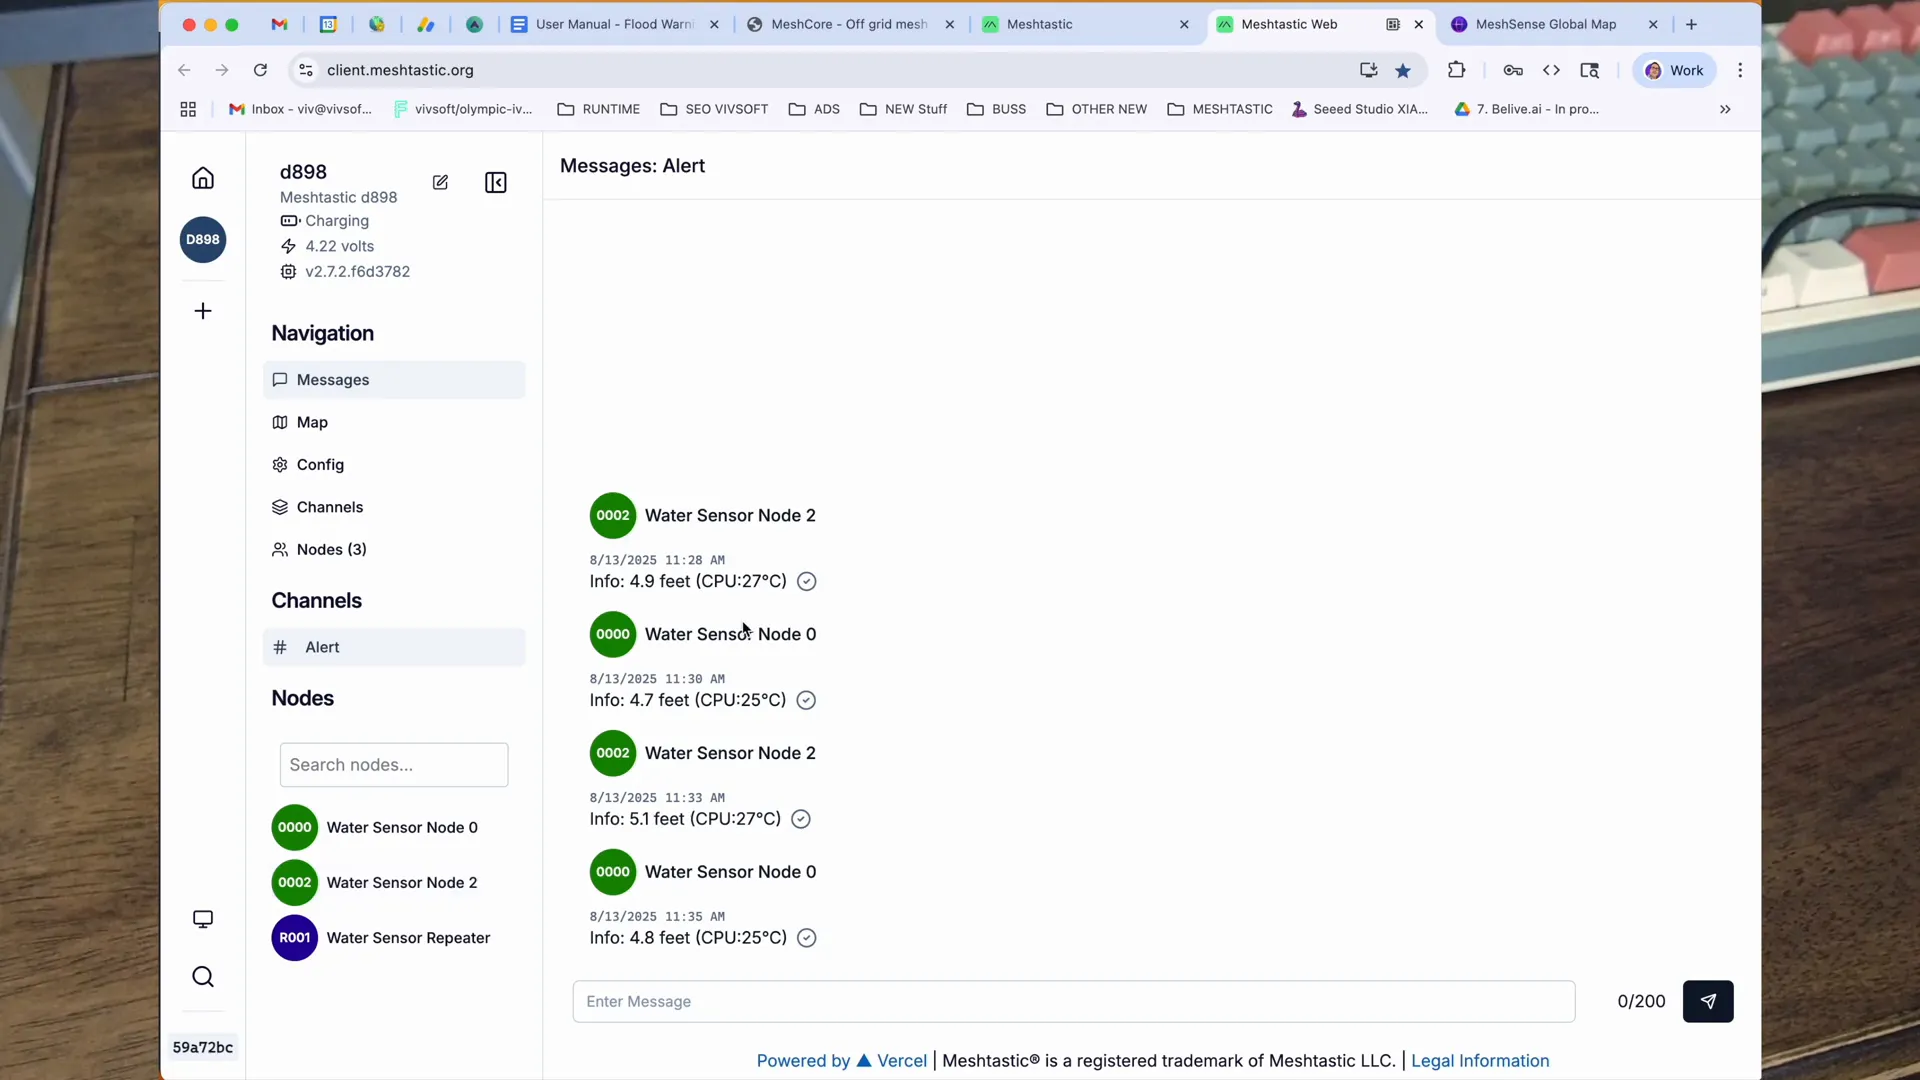Open a new browser tab
This screenshot has height=1080, width=1920.
(1692, 24)
